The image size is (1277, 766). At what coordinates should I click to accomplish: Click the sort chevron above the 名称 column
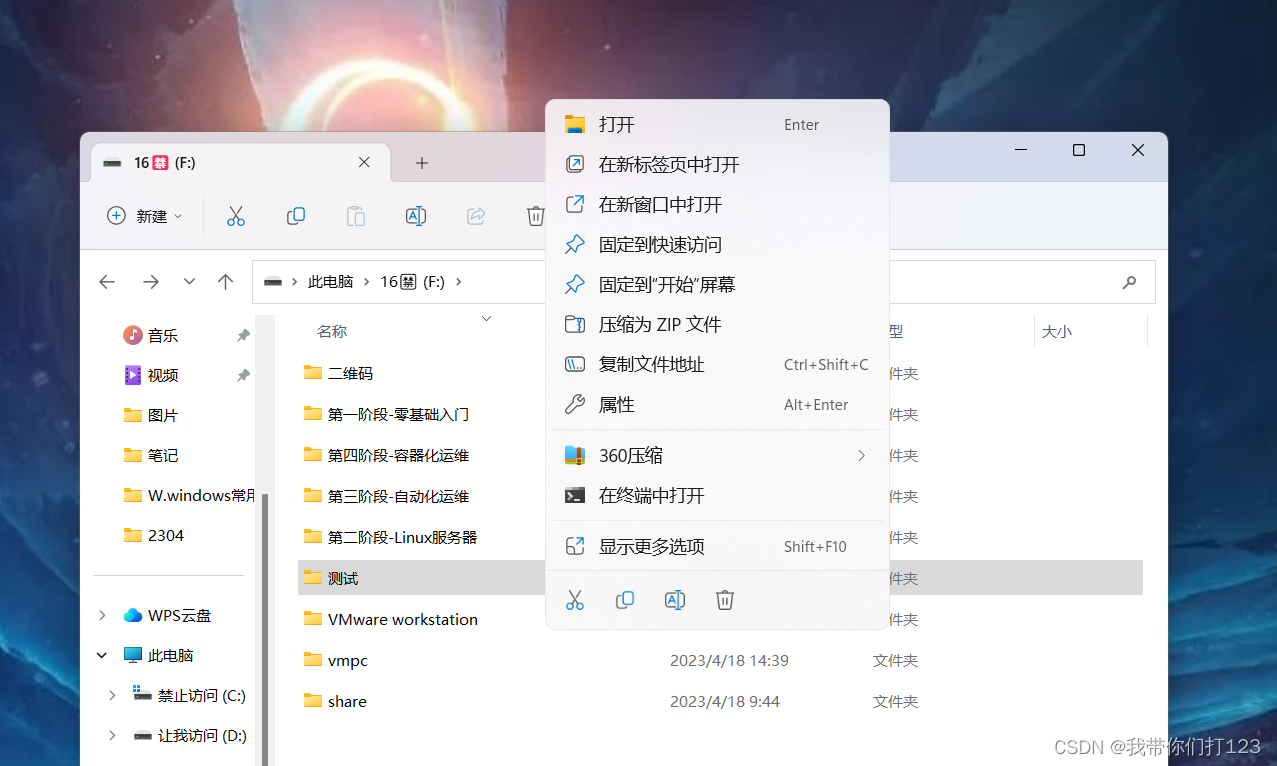487,318
